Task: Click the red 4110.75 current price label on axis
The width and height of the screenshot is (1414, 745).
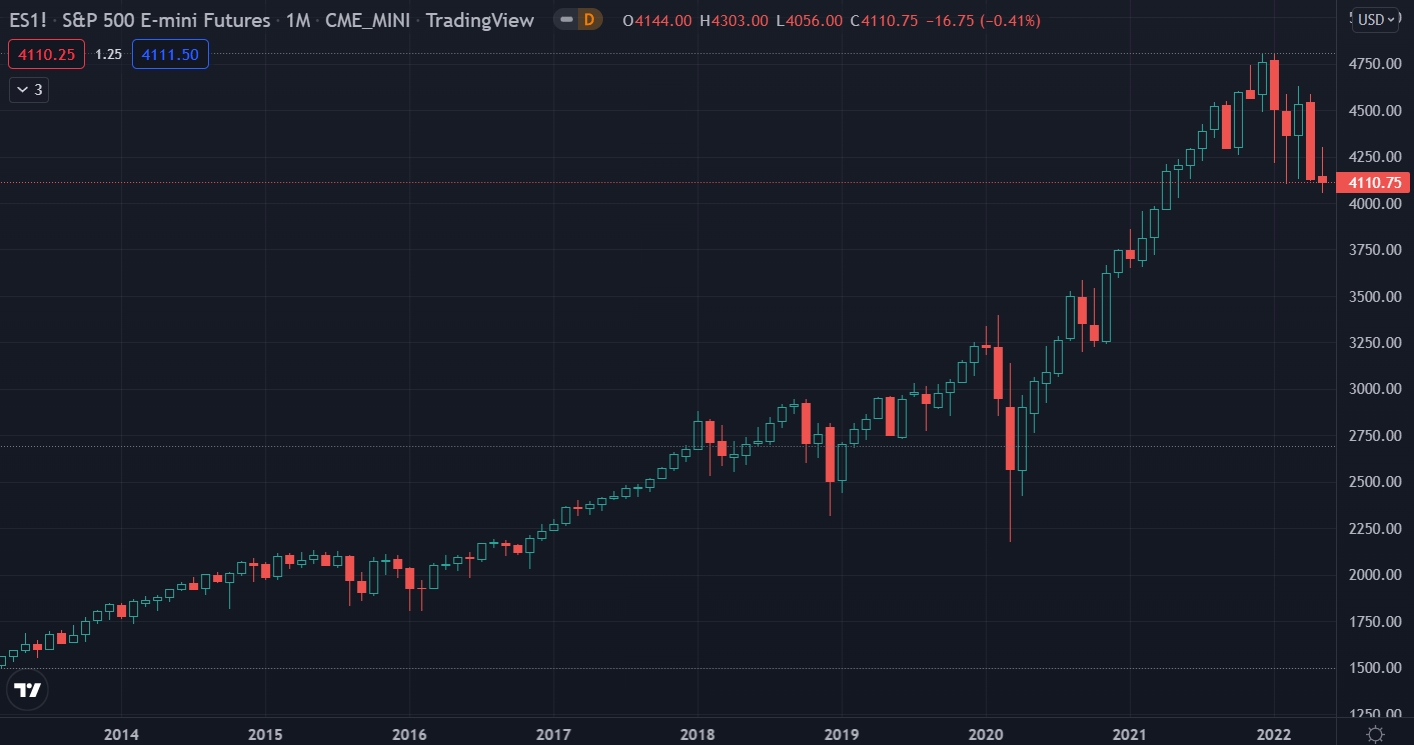Action: 1375,182
